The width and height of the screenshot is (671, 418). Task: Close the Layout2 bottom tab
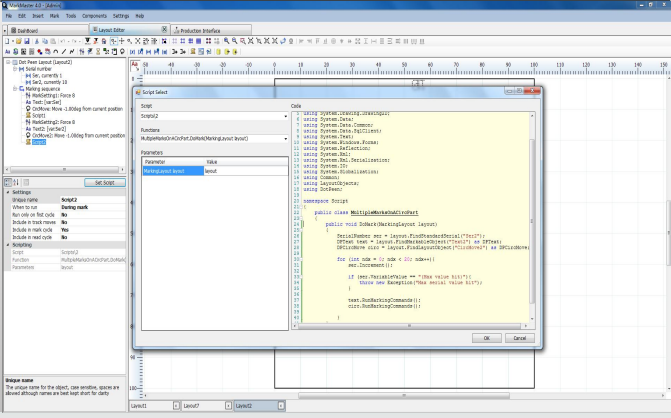[x=281, y=406]
